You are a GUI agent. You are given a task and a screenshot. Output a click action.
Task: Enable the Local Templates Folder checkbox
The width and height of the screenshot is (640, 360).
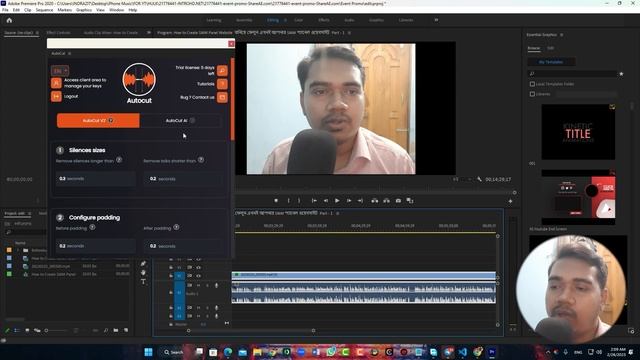point(532,84)
